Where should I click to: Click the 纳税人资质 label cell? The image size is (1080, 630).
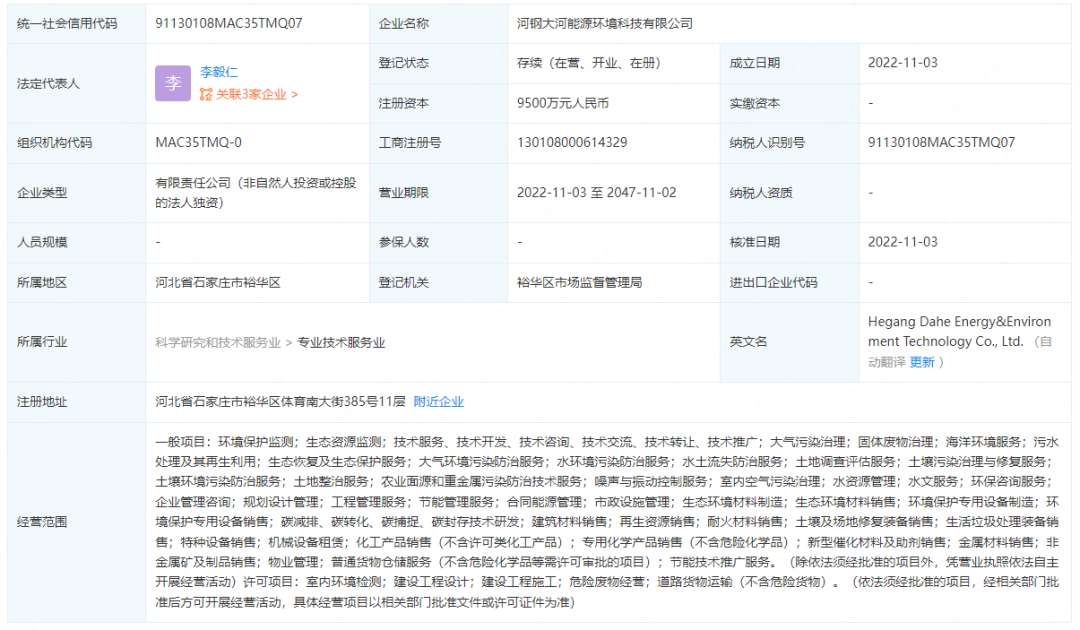point(789,193)
